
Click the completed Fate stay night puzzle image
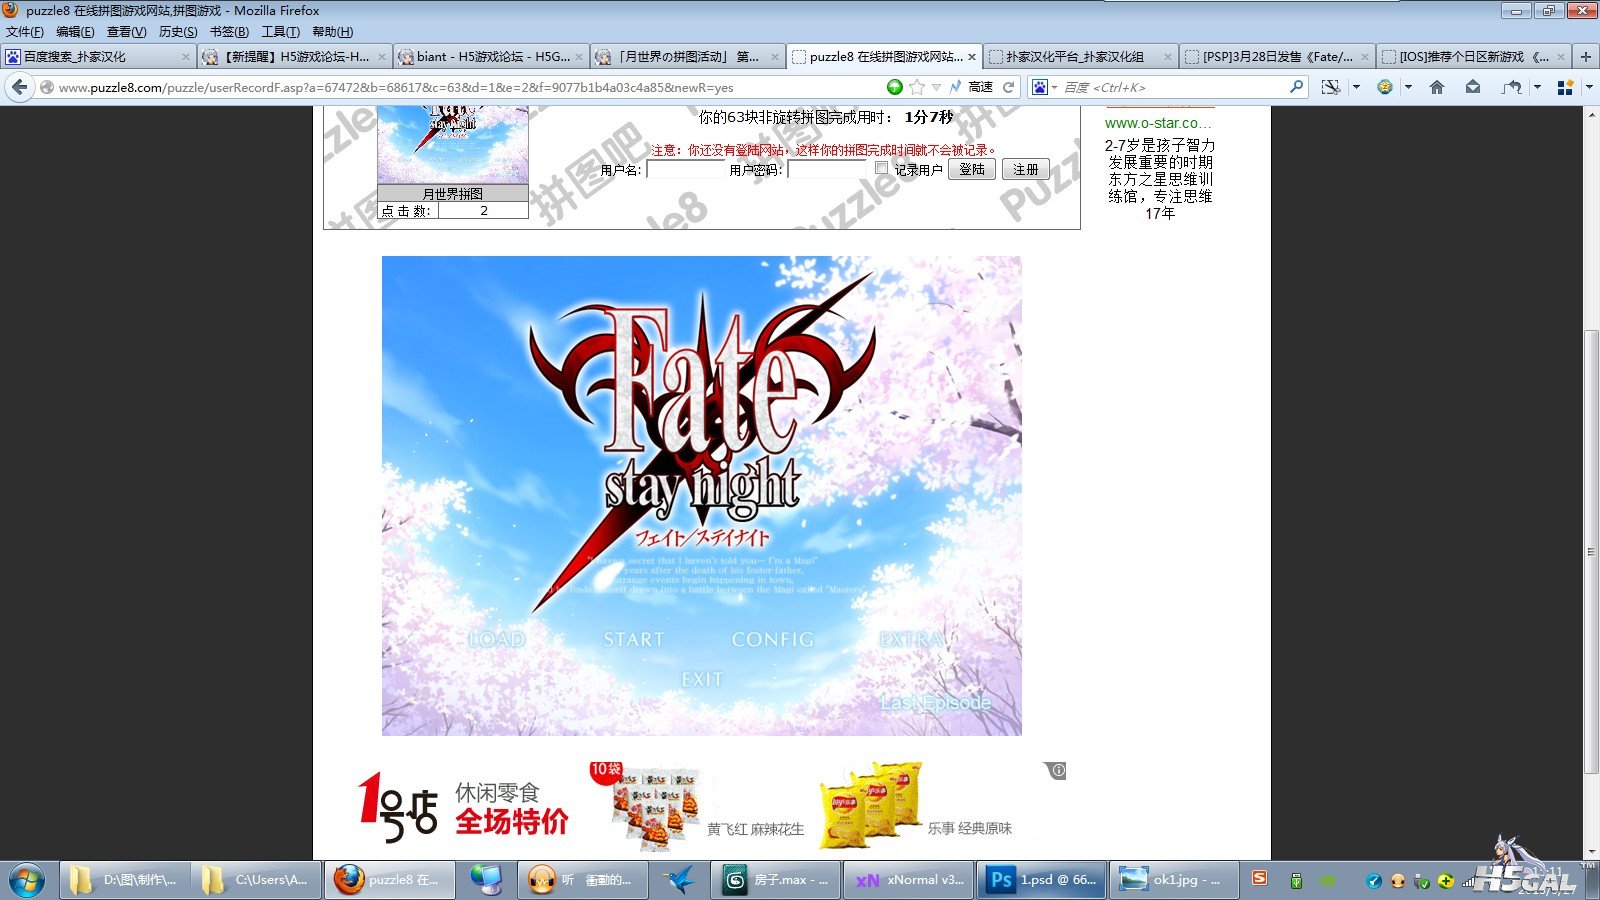(x=702, y=496)
